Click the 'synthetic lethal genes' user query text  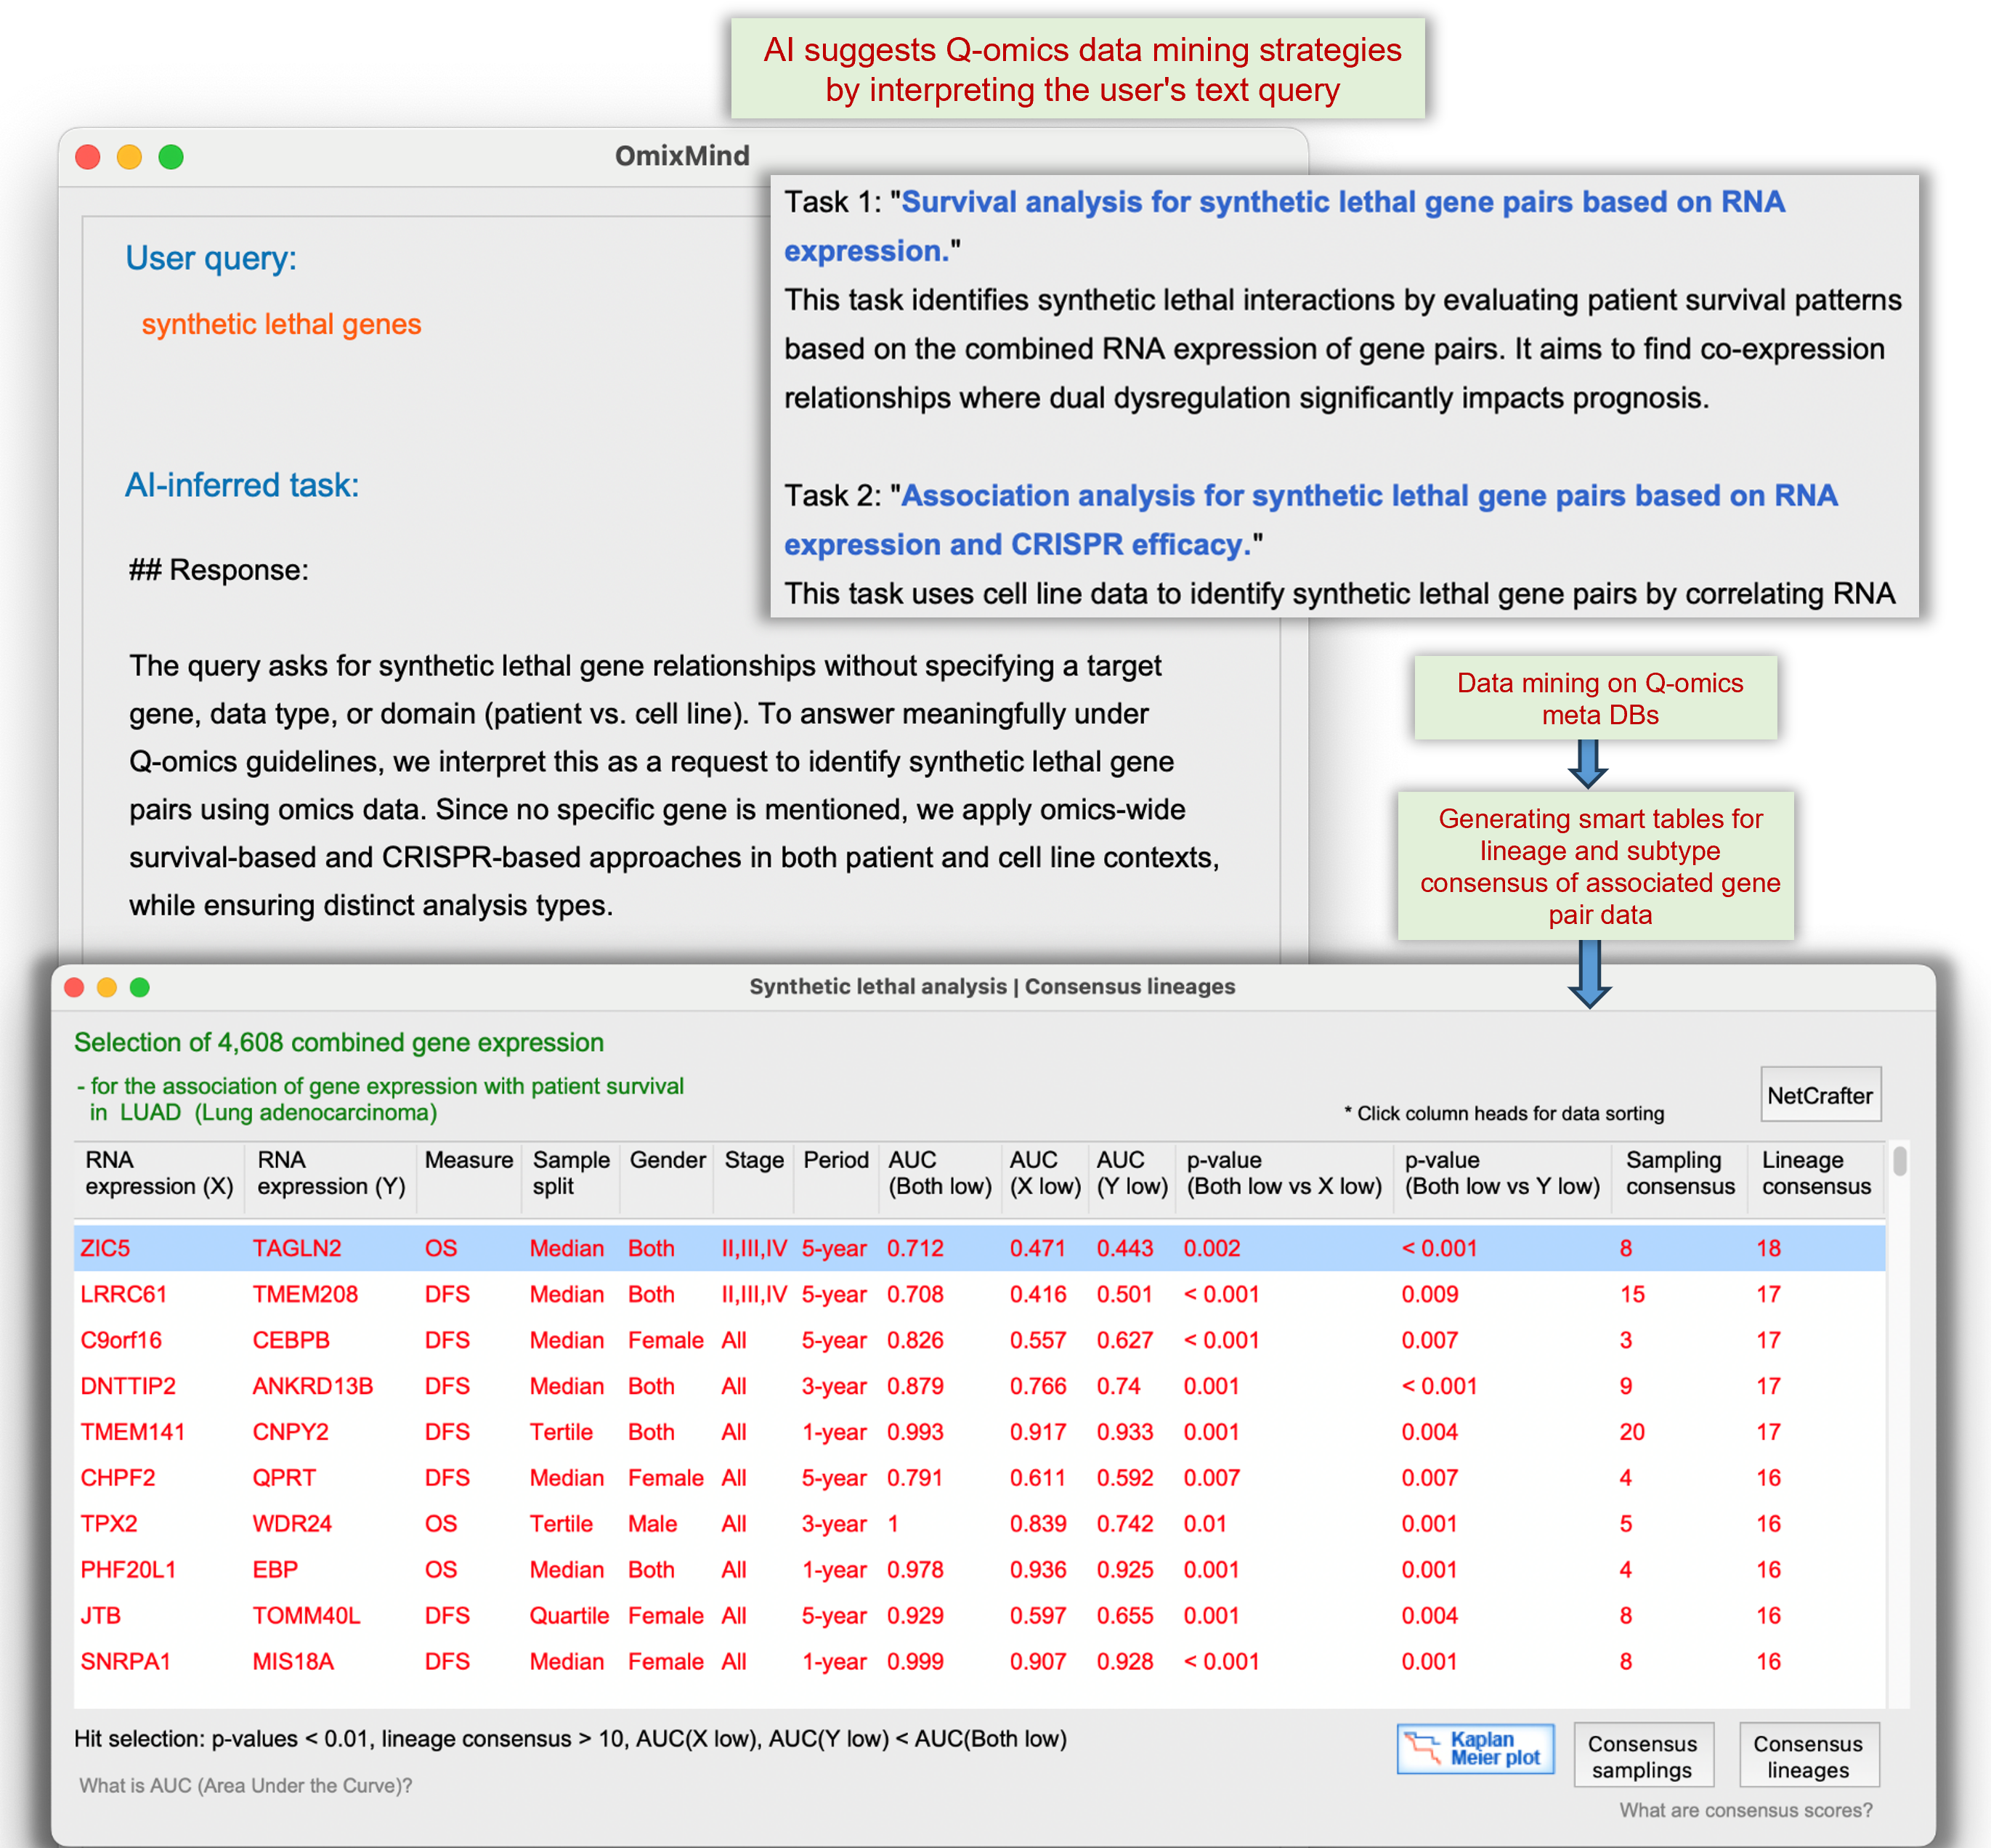[281, 324]
